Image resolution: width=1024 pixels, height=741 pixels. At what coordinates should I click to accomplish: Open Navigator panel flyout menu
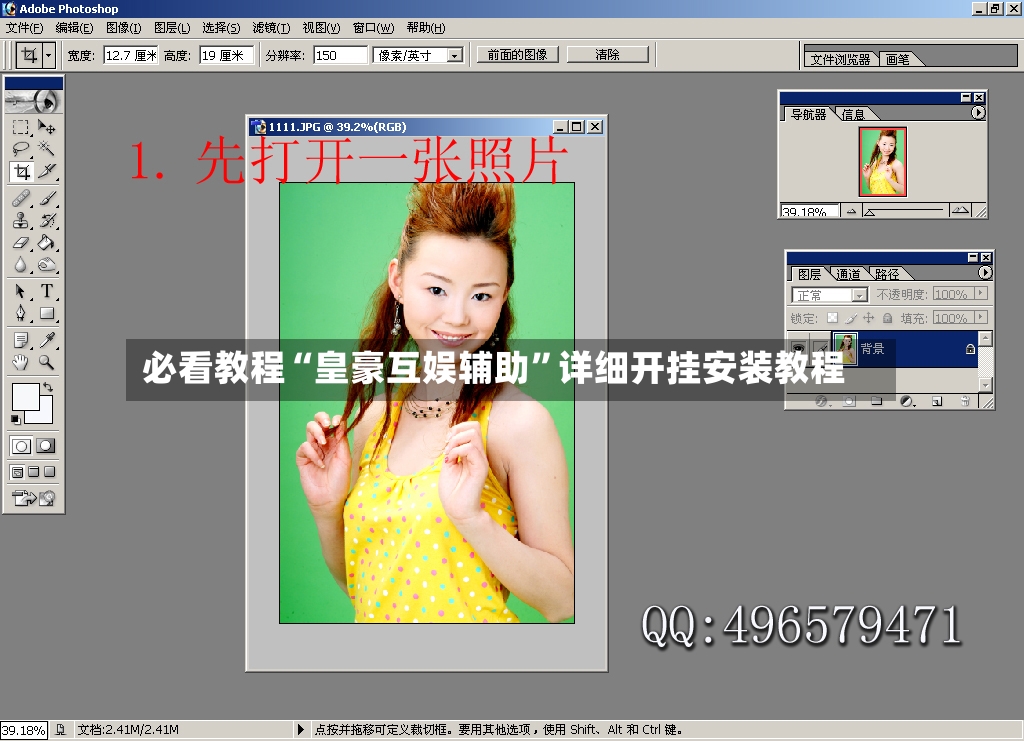978,112
